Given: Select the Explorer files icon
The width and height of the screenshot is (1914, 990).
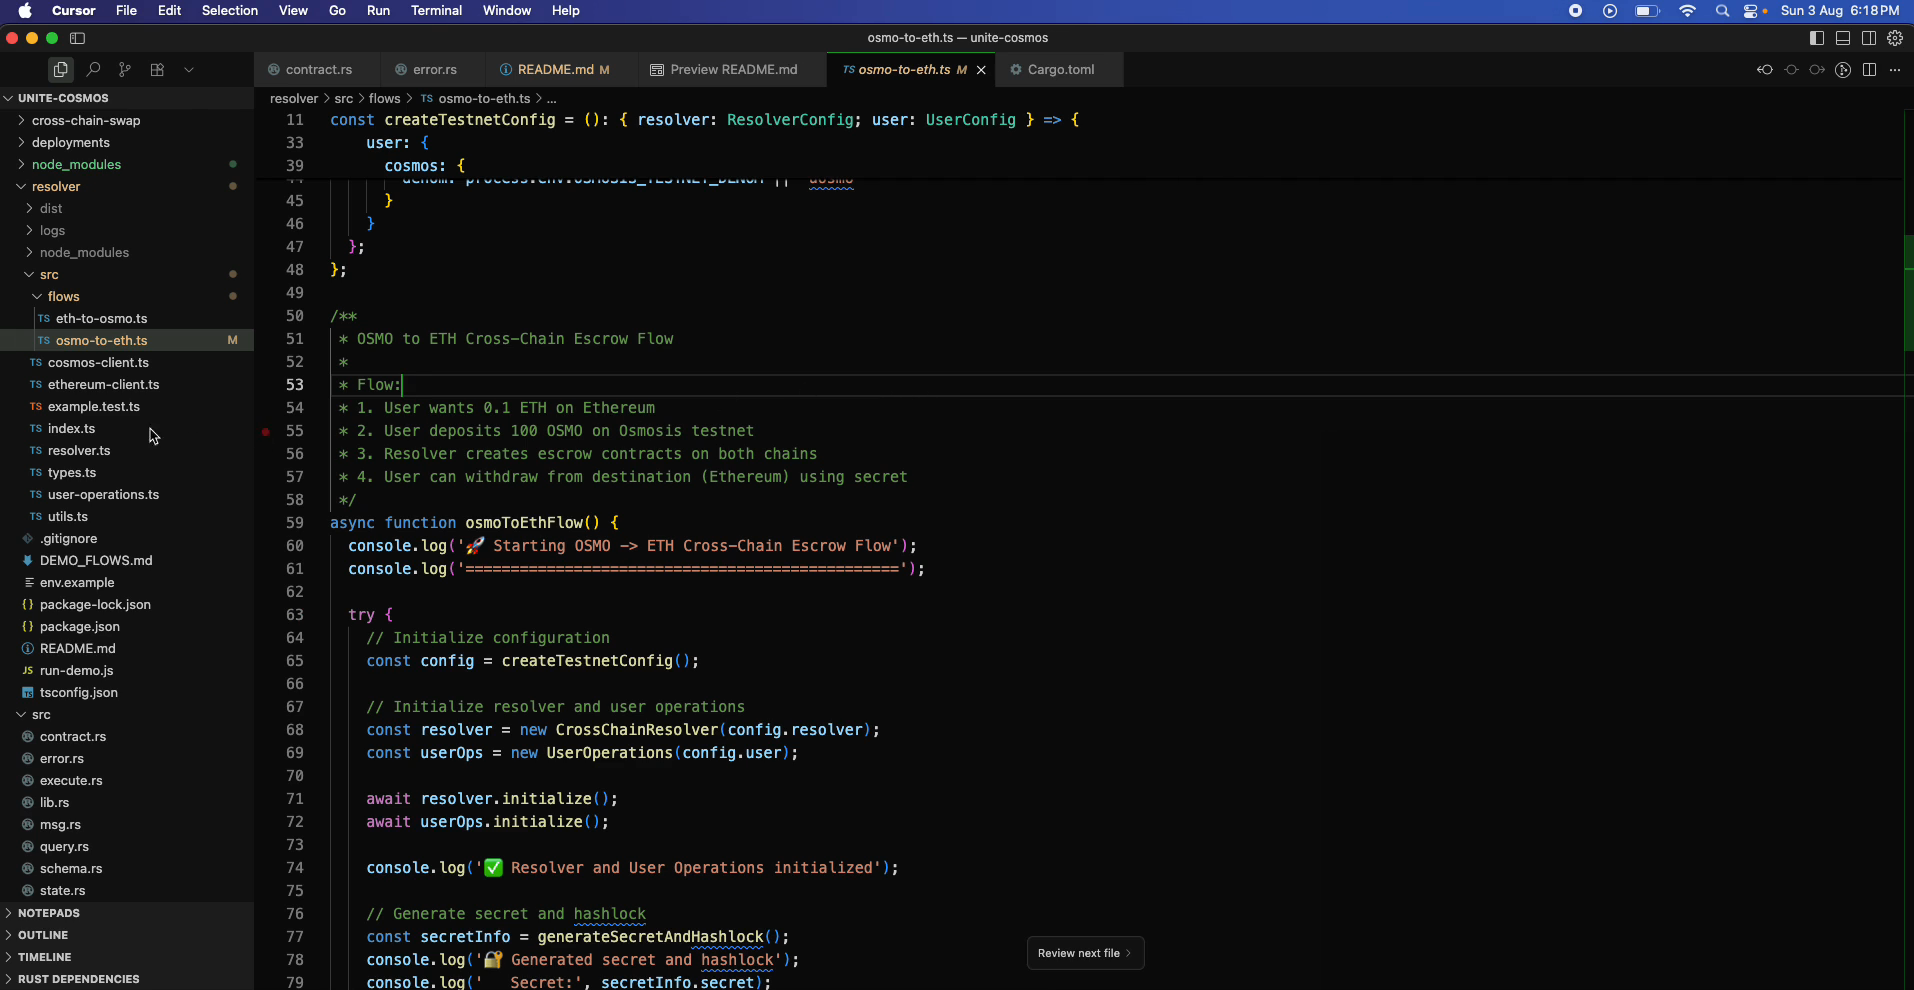Looking at the screenshot, I should [x=61, y=70].
